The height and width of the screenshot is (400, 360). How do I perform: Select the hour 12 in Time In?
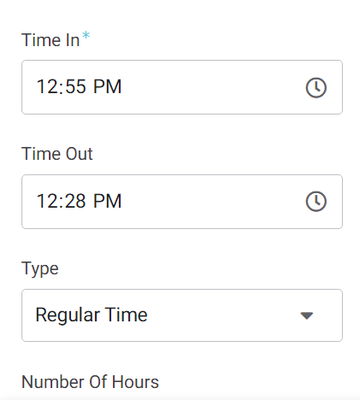tap(46, 87)
